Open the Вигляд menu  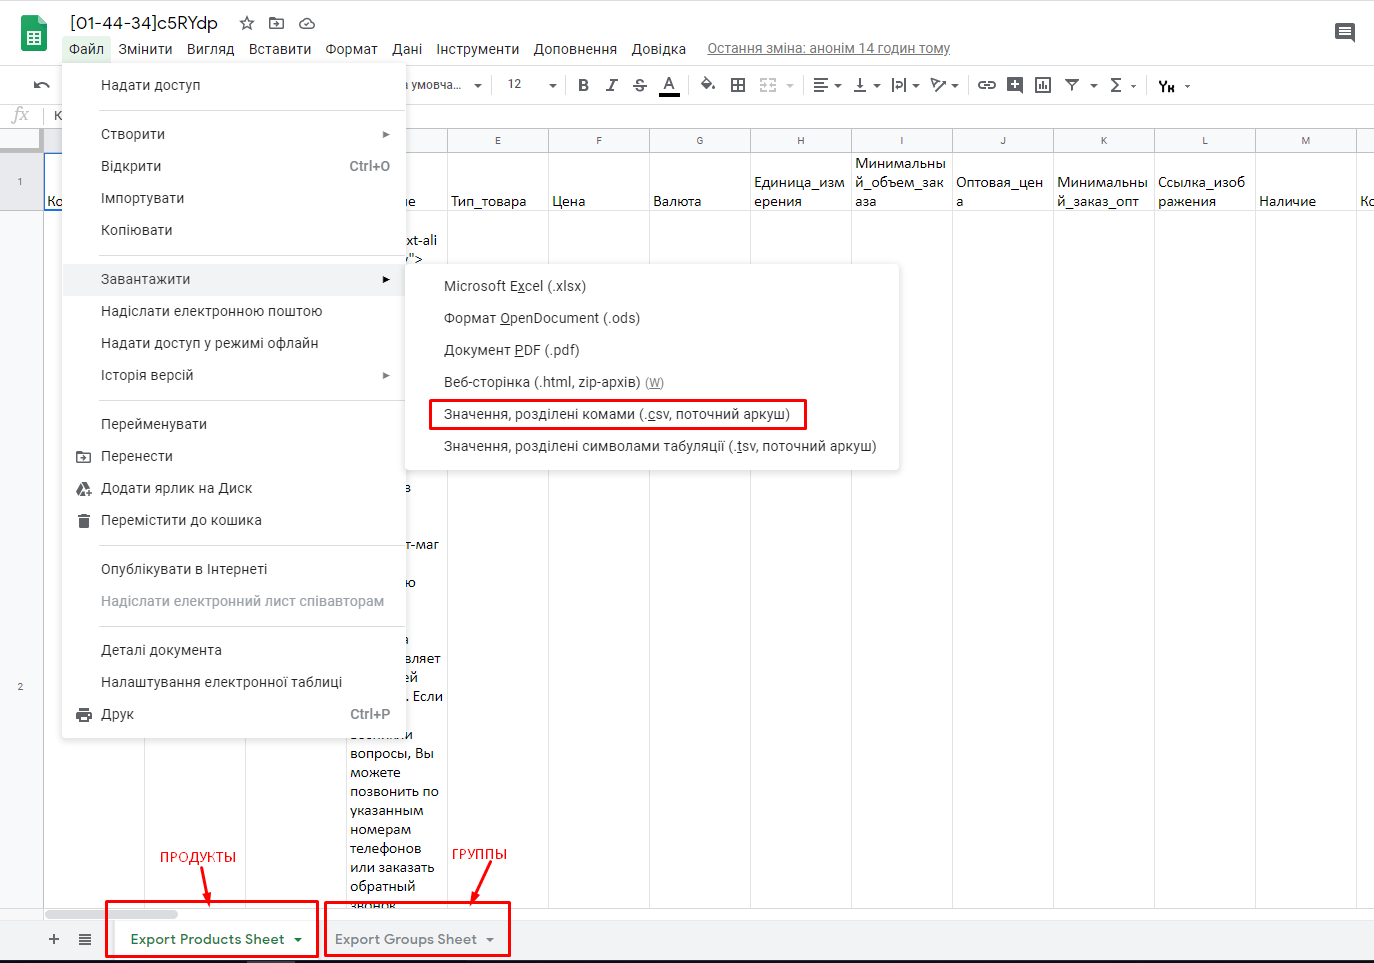tap(211, 49)
